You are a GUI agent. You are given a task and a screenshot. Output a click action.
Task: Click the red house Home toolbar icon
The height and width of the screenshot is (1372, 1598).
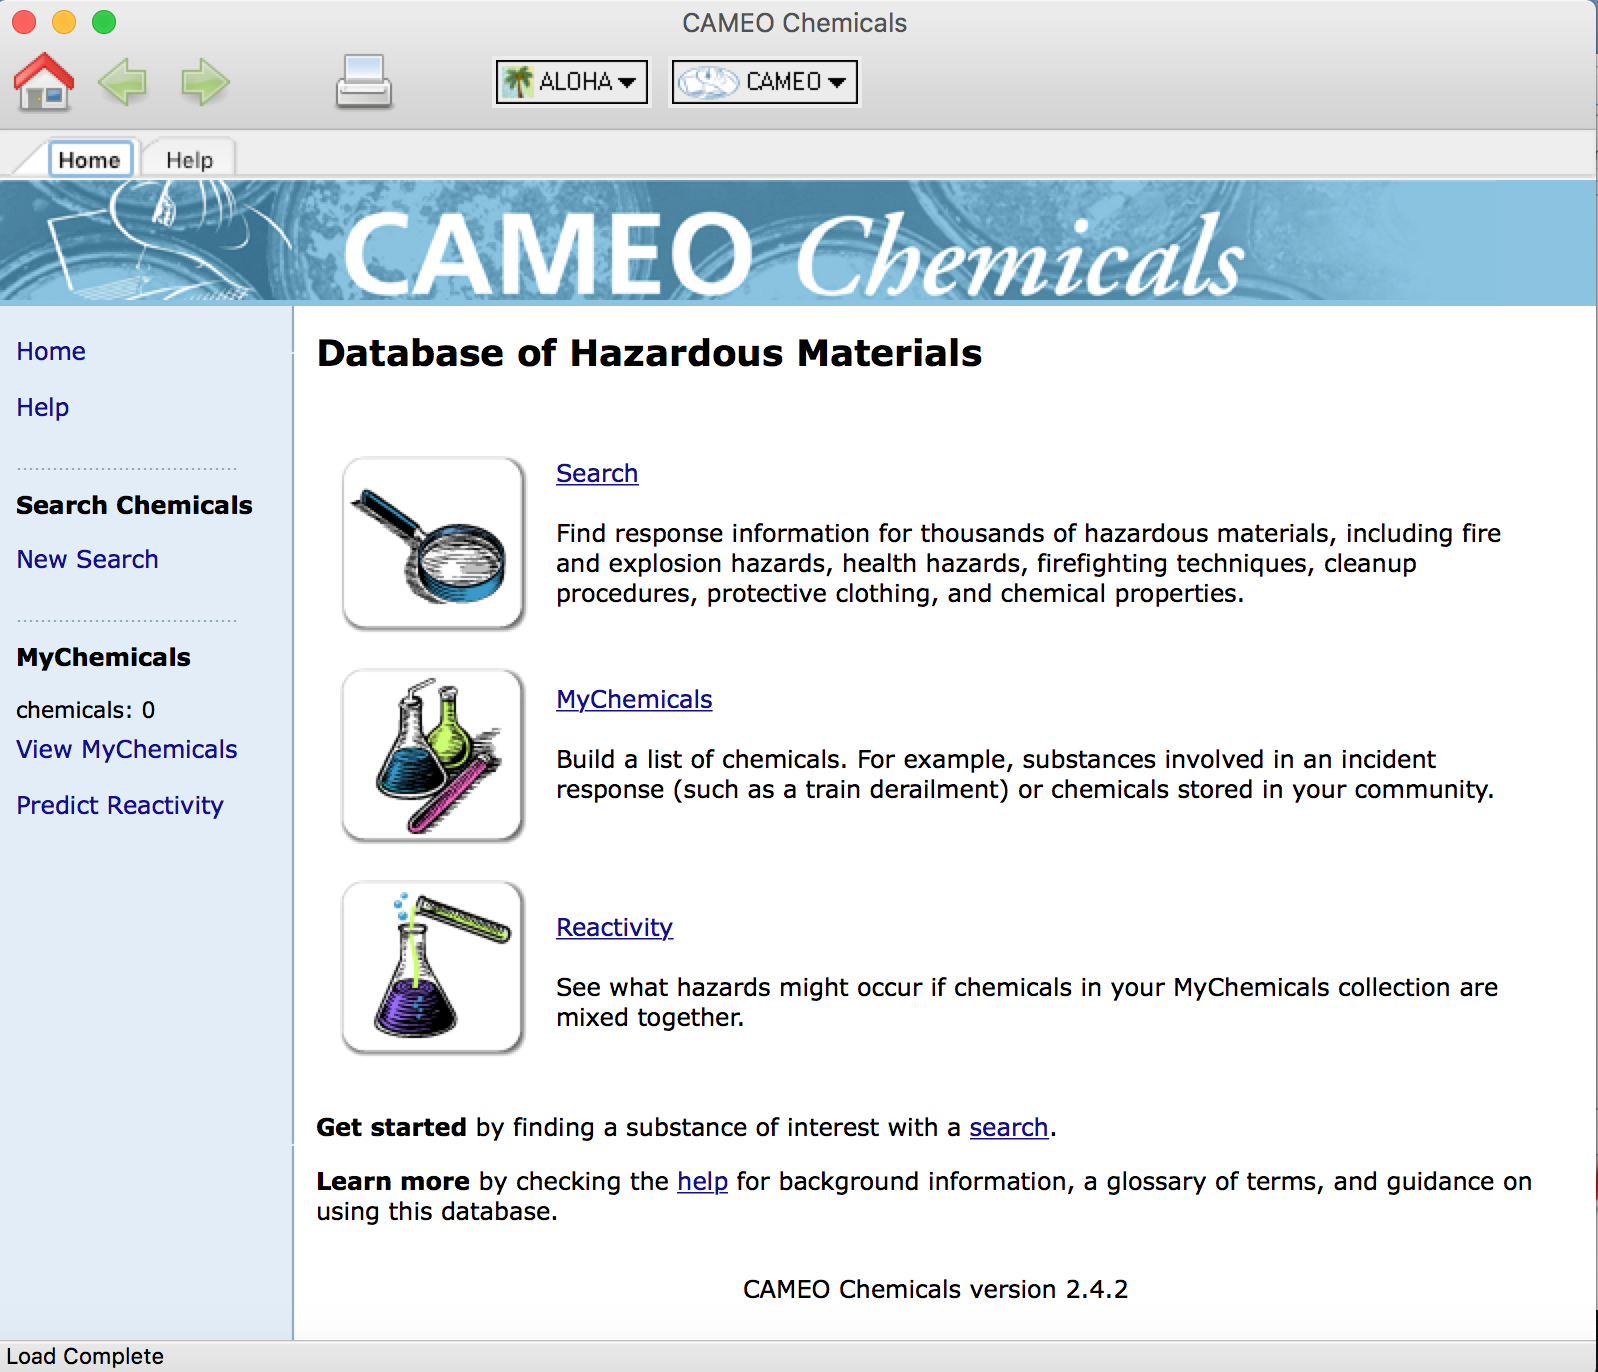44,81
